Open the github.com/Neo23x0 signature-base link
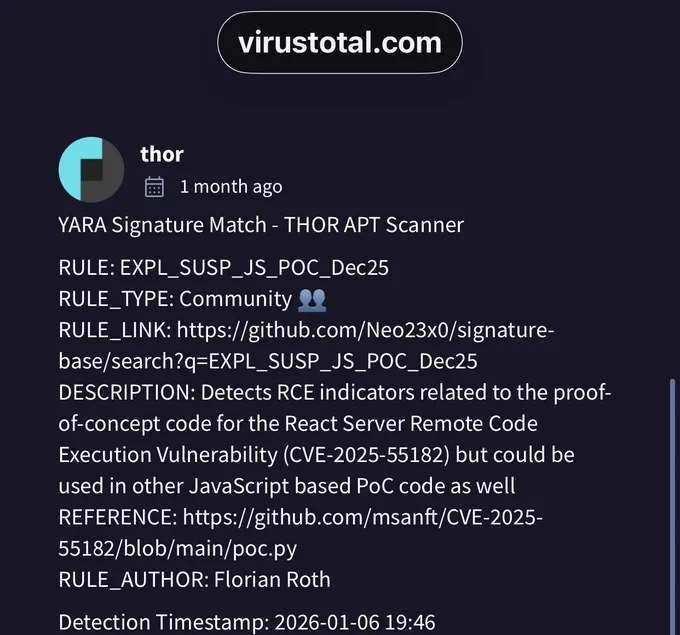The width and height of the screenshot is (680, 635). pos(307,345)
